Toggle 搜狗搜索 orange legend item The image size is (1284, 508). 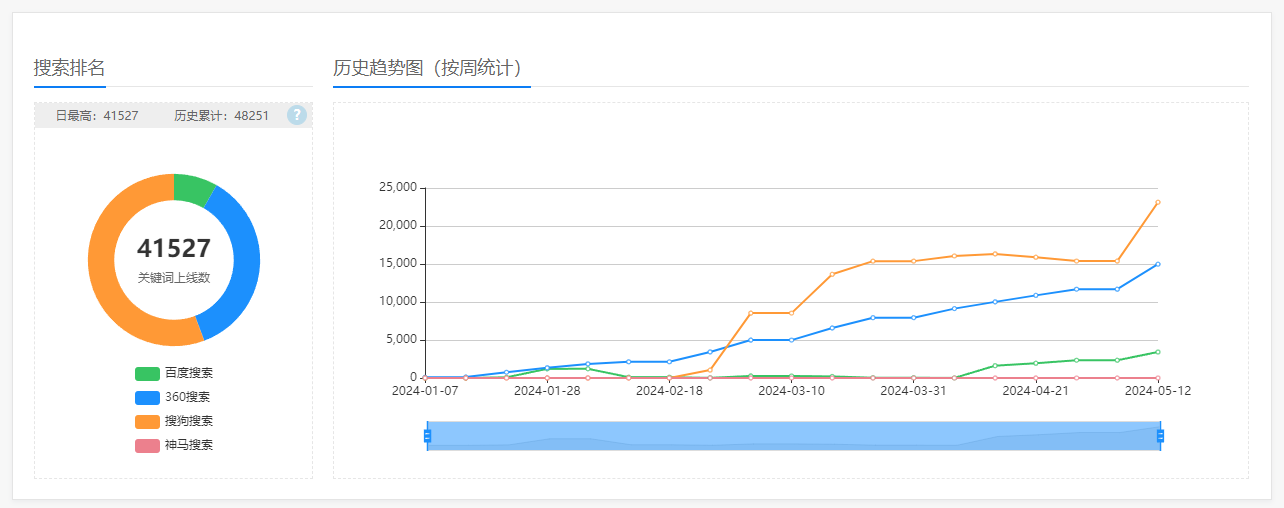click(x=174, y=421)
